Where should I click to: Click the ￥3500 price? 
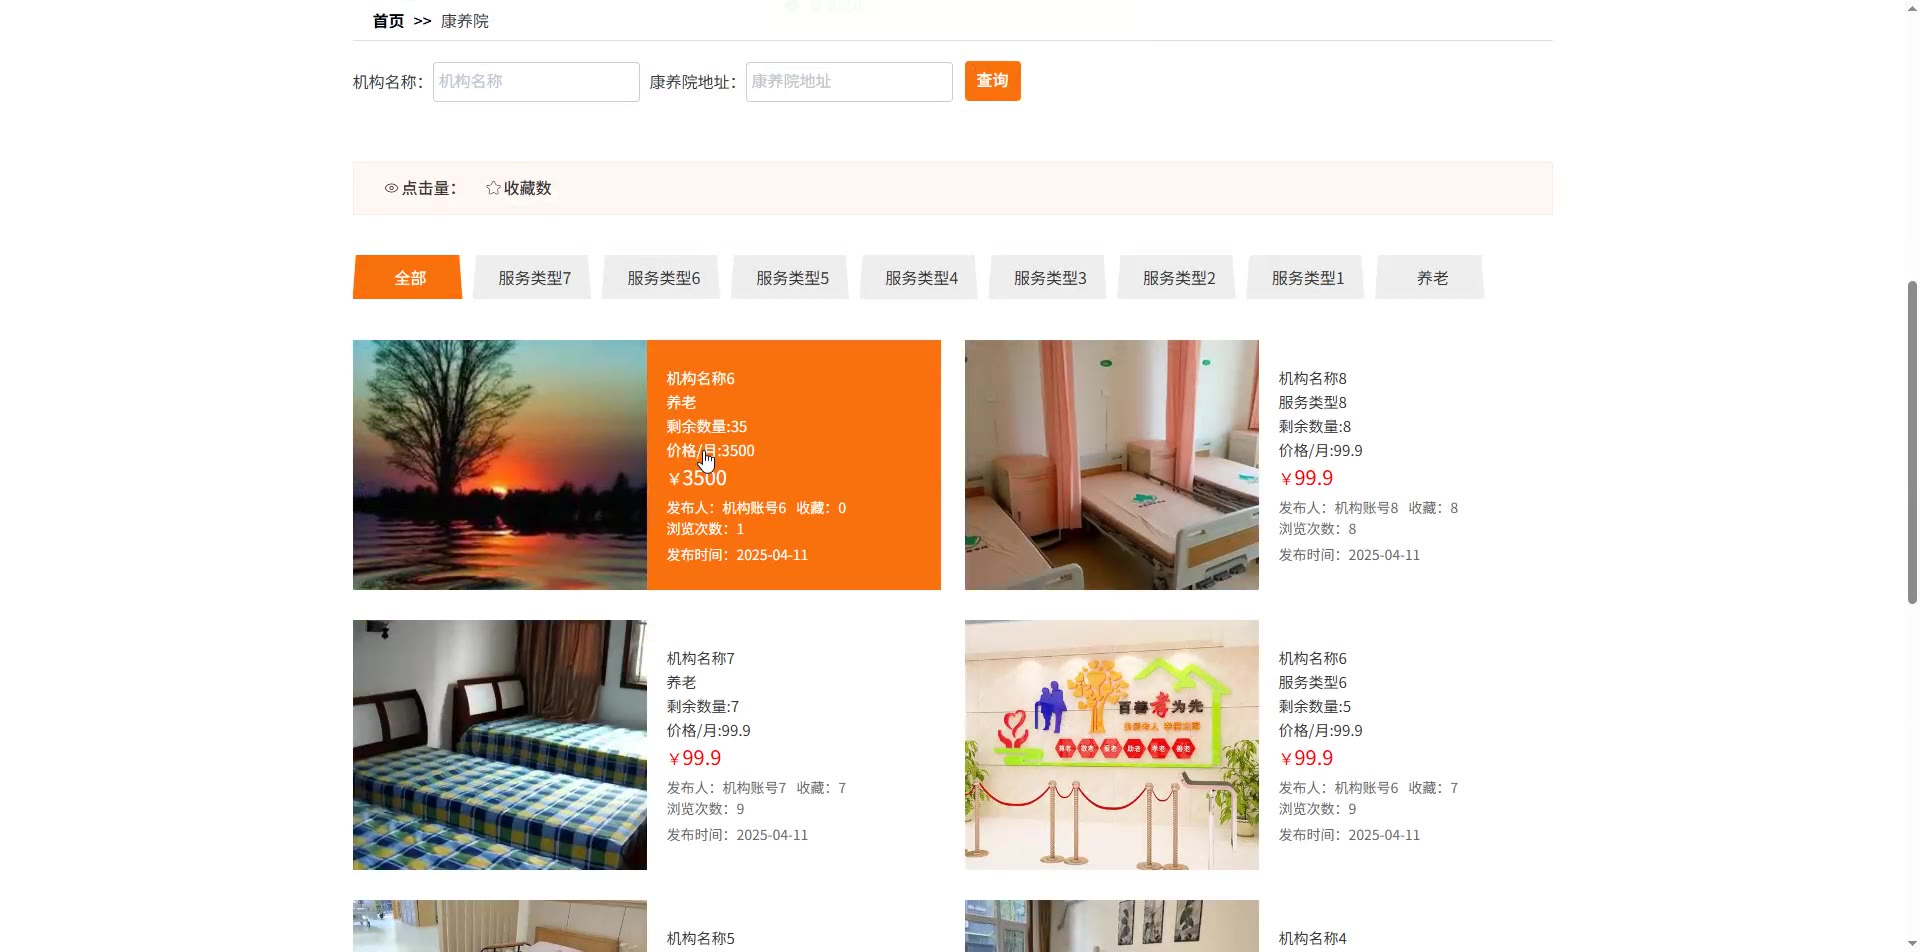tap(697, 478)
